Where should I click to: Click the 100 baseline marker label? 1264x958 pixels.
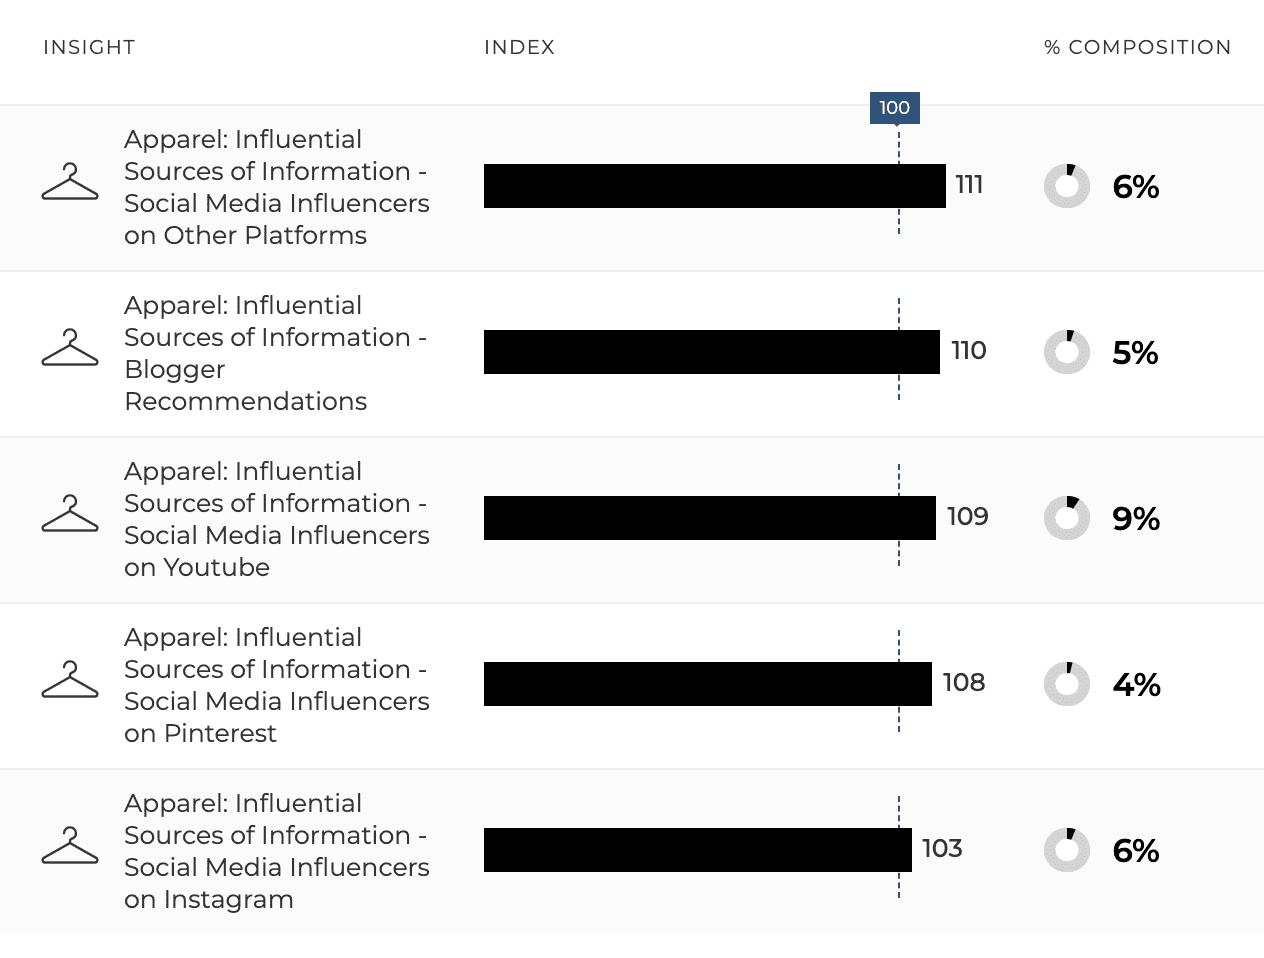click(x=895, y=108)
